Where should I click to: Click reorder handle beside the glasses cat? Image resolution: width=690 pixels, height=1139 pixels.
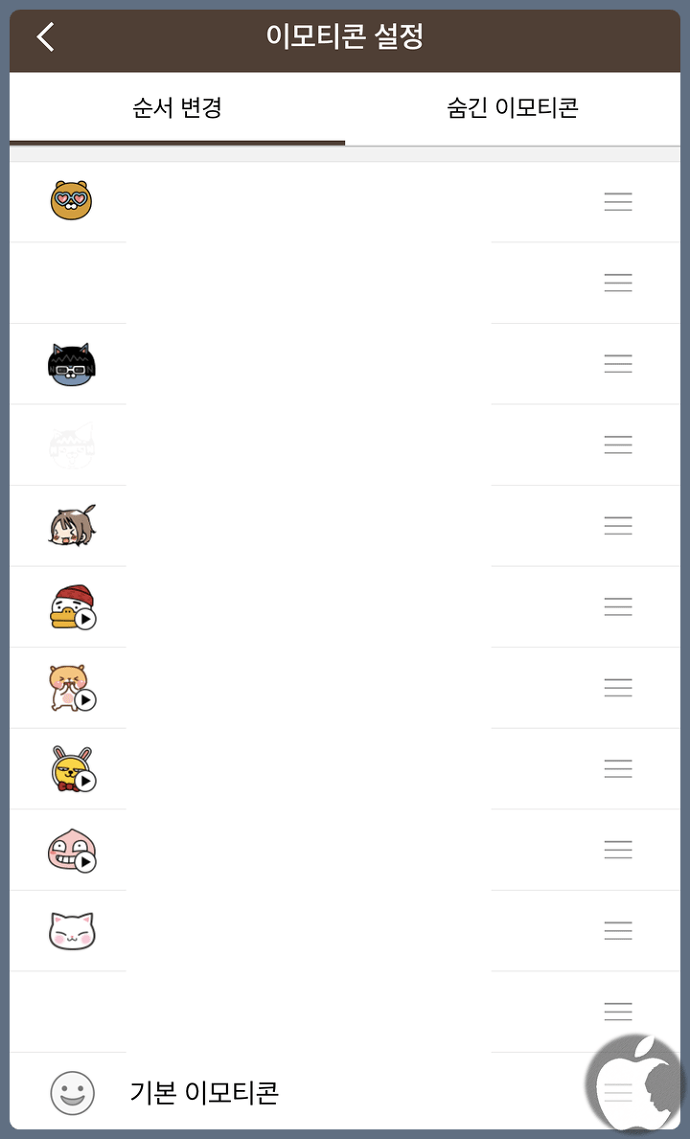coord(618,363)
